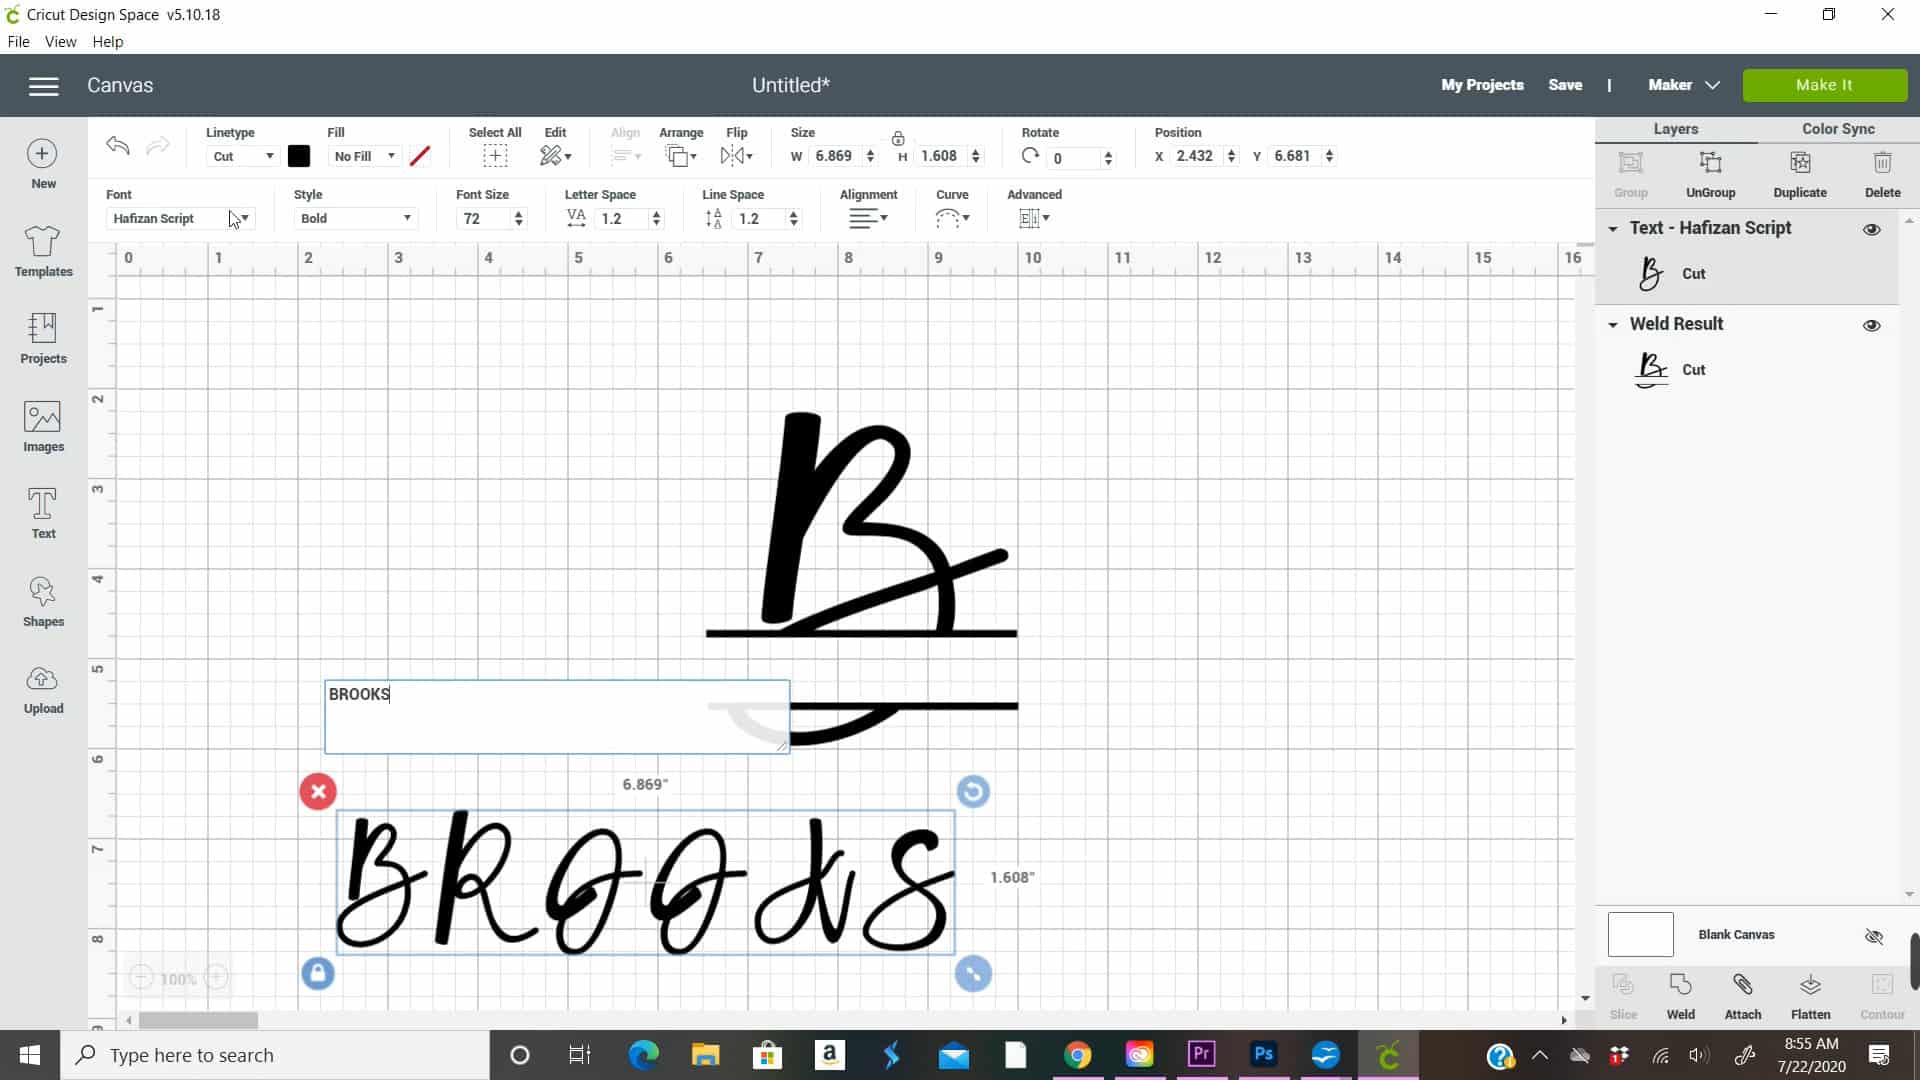Open the Style Bold dropdown
1920x1080 pixels.
[355, 218]
